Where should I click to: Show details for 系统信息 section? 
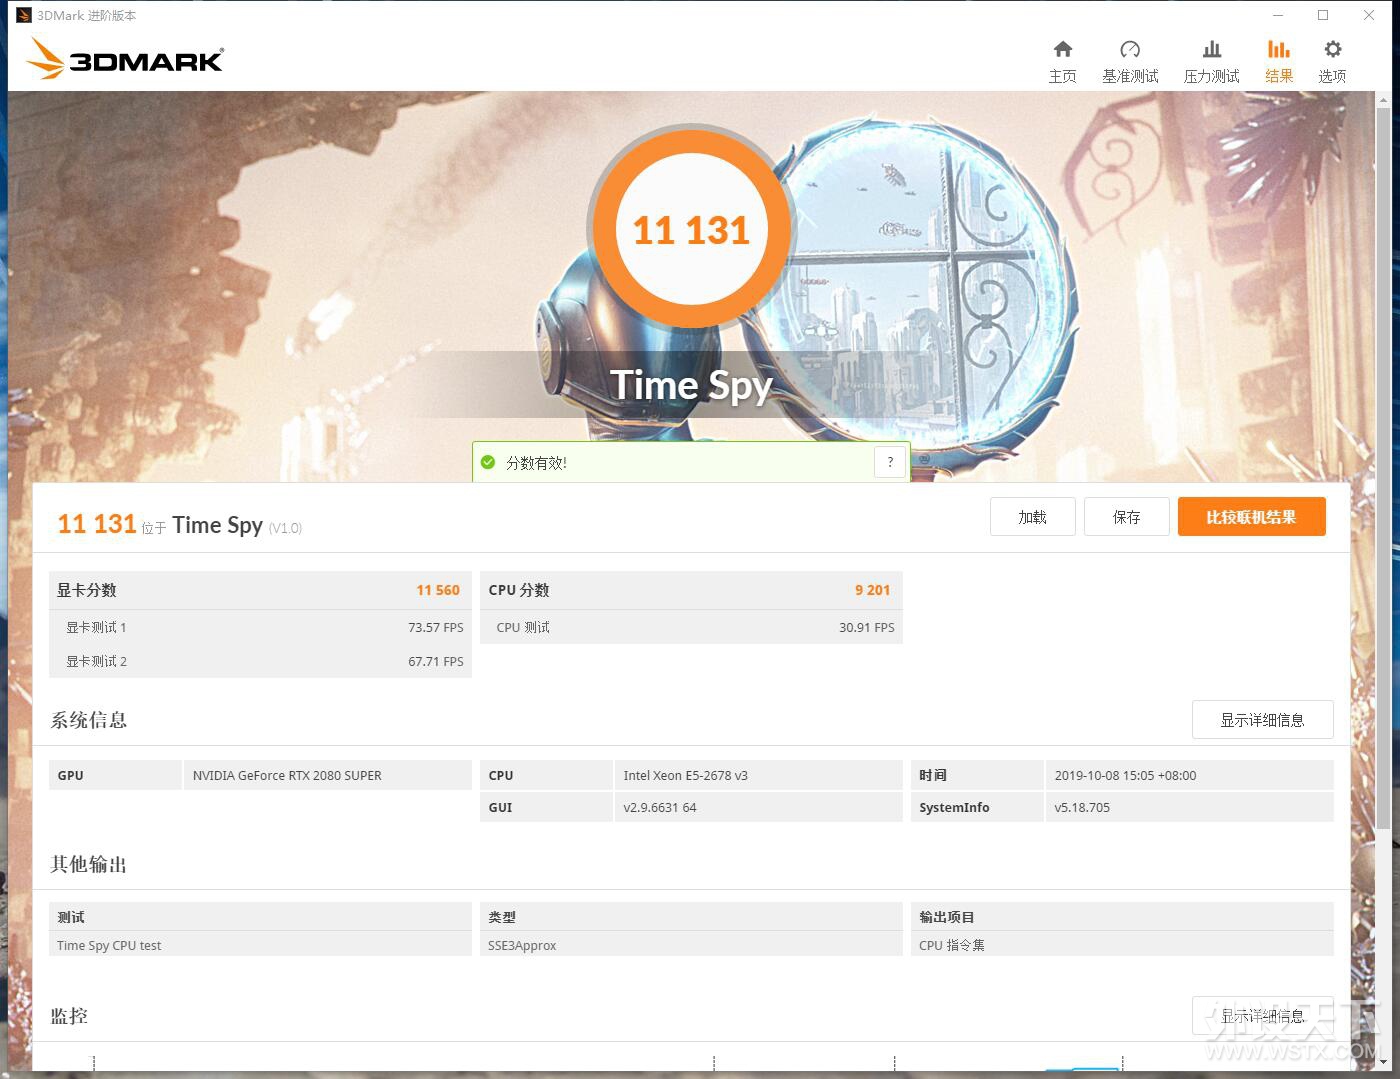click(x=1263, y=720)
